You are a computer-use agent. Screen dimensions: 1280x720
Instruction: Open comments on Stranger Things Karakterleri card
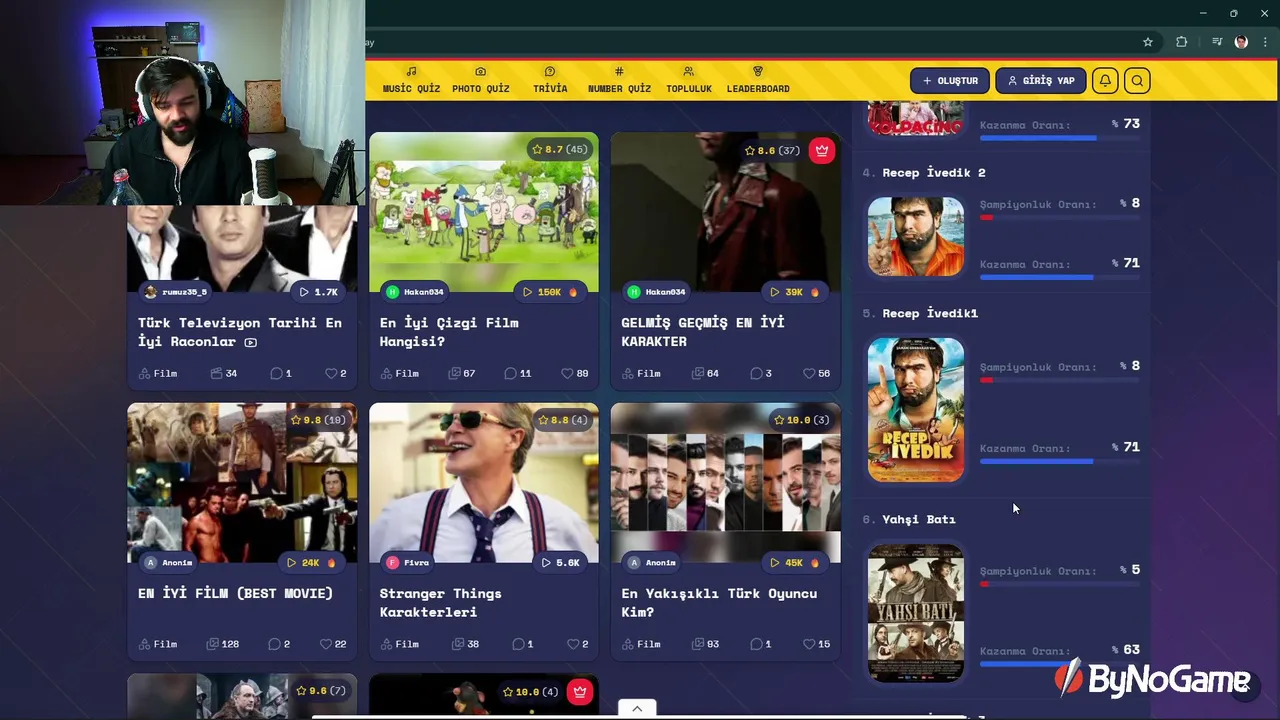(522, 644)
